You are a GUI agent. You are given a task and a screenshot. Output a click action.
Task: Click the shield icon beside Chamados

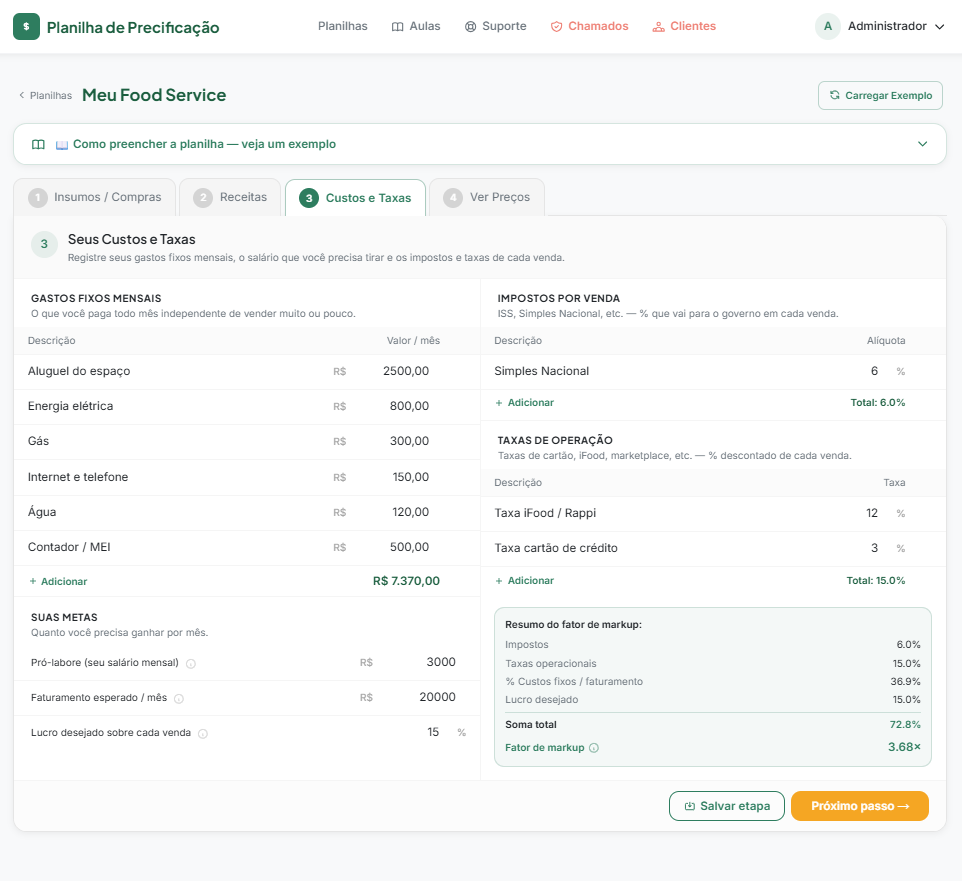point(556,27)
